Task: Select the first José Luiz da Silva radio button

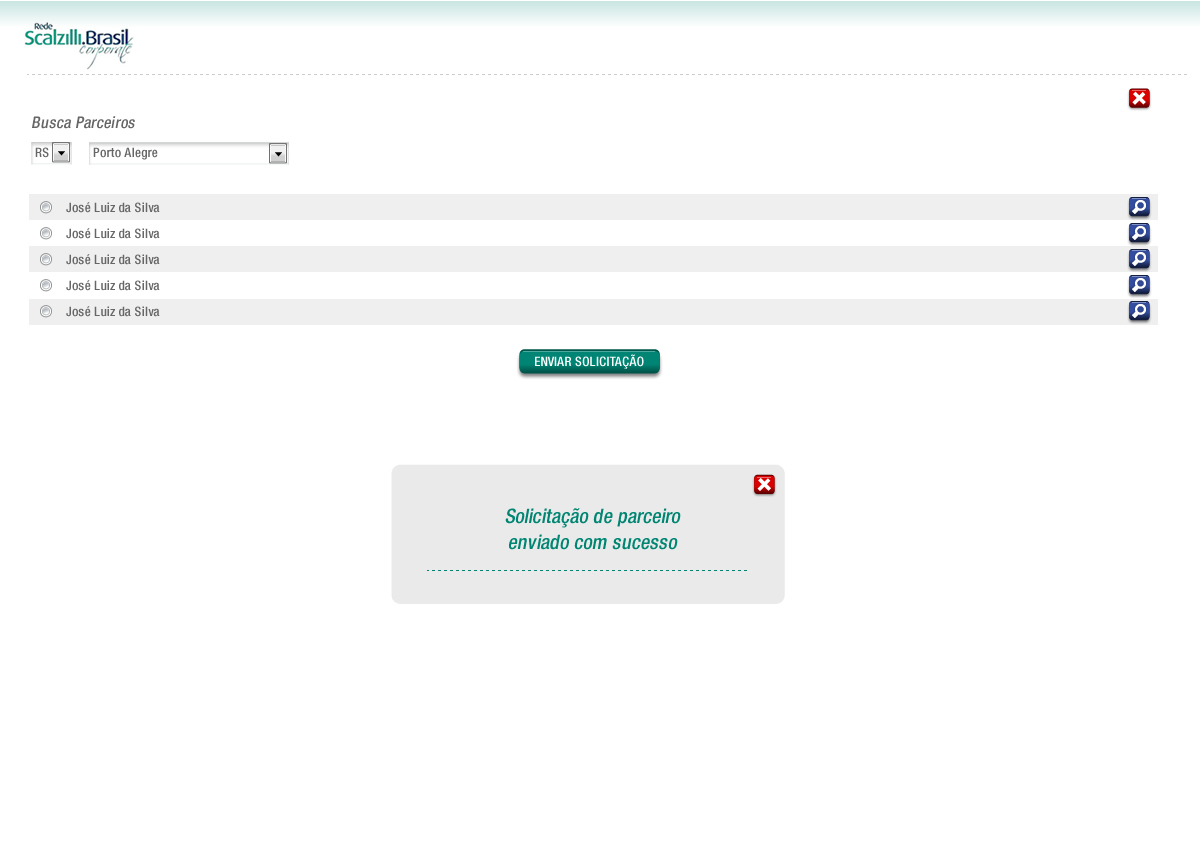Action: pyautogui.click(x=46, y=208)
